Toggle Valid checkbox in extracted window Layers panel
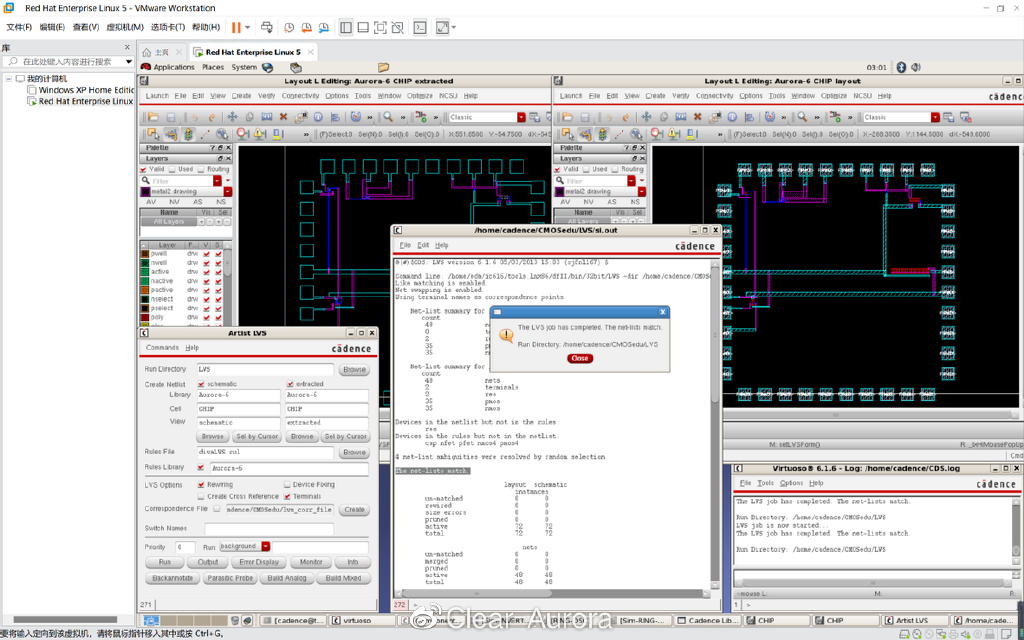 pos(144,169)
